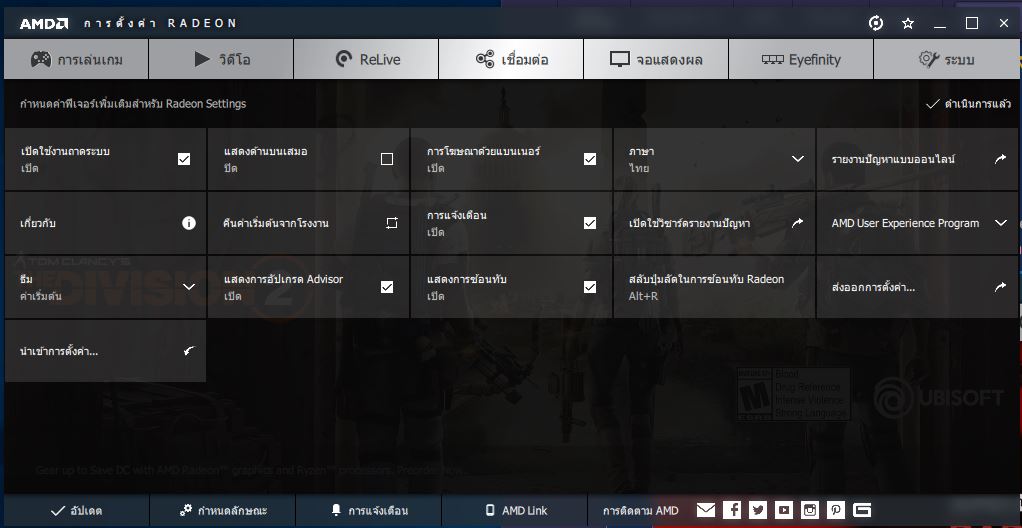1022x528 pixels.
Task: Click the Gaming community G icon
Action: click(862, 510)
